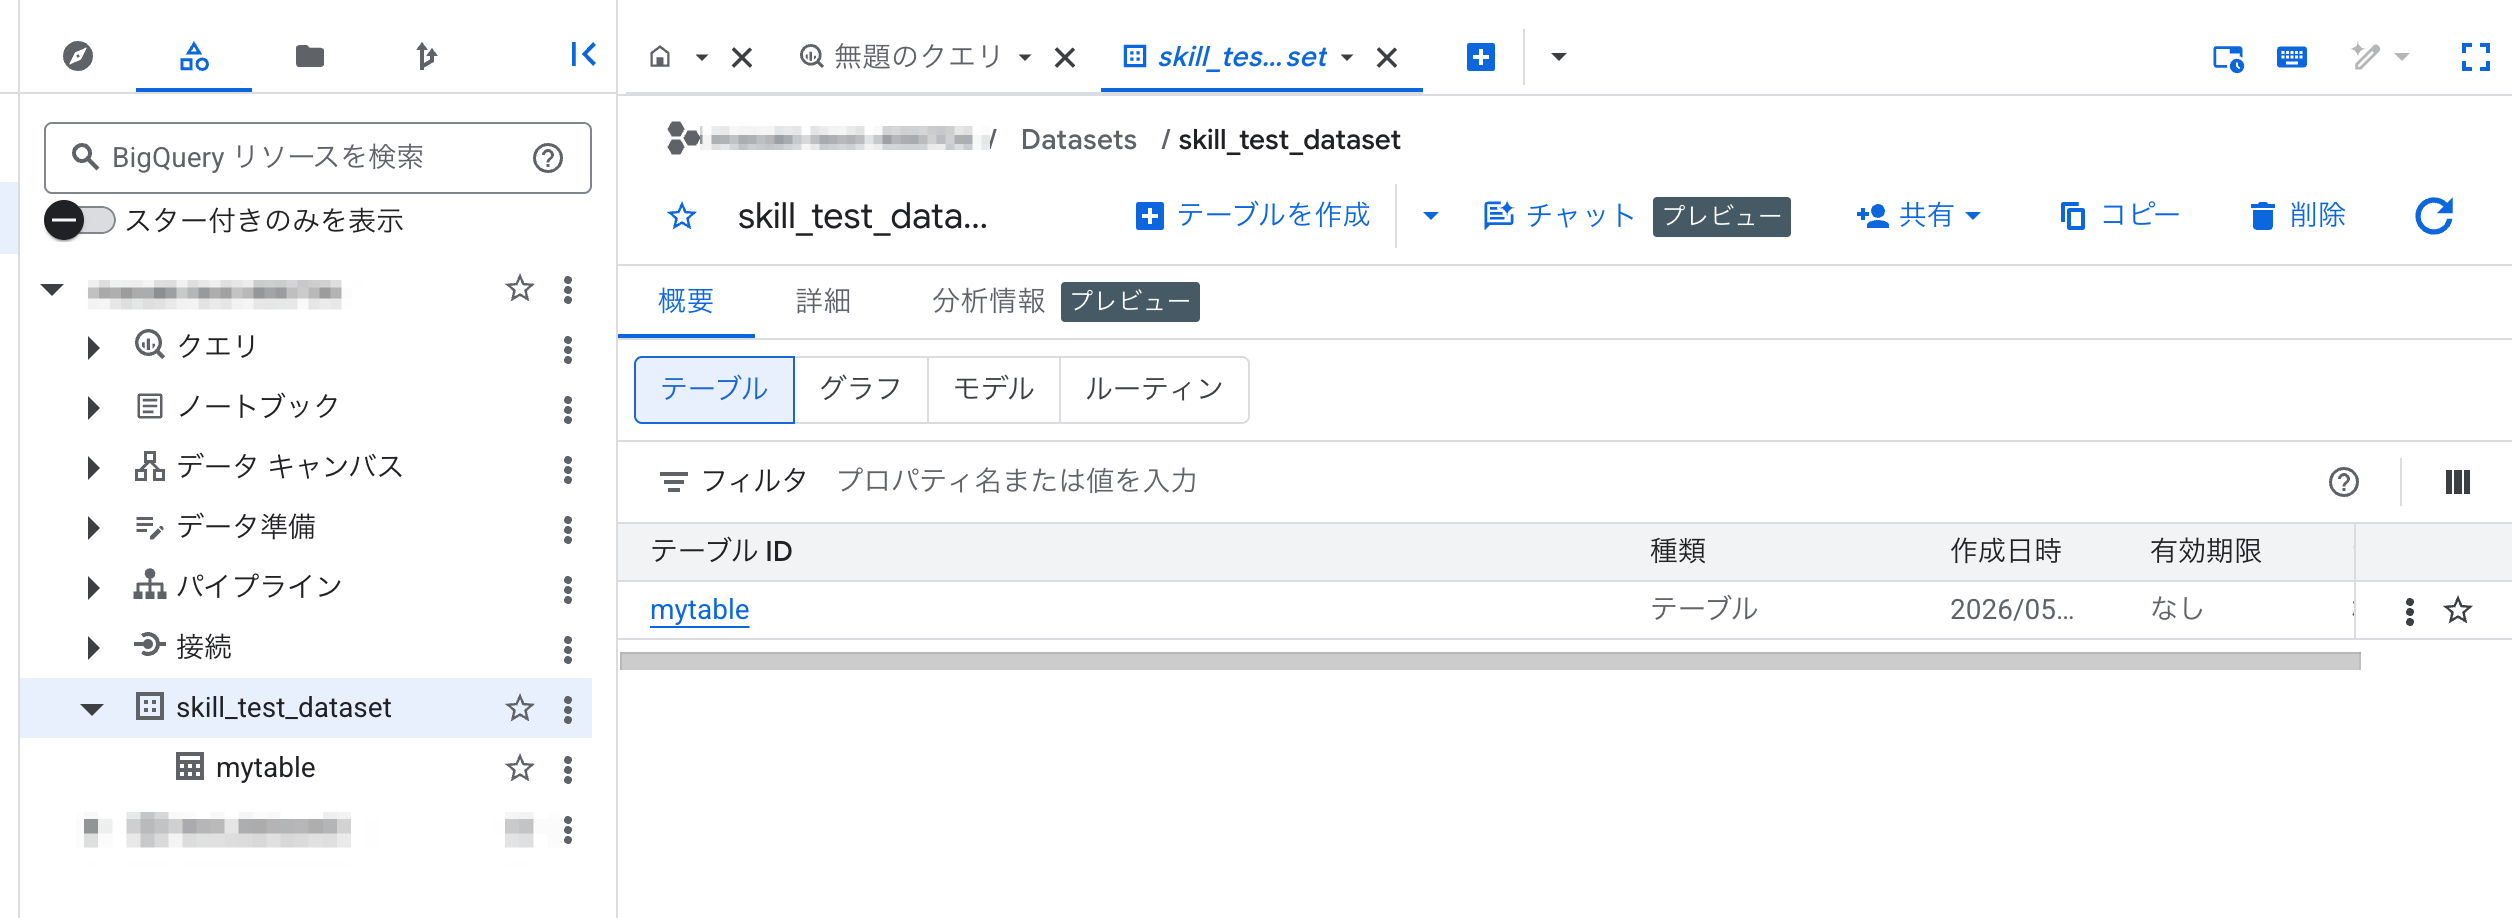Open more actions for mytable tree row
2512x918 pixels.
click(568, 769)
